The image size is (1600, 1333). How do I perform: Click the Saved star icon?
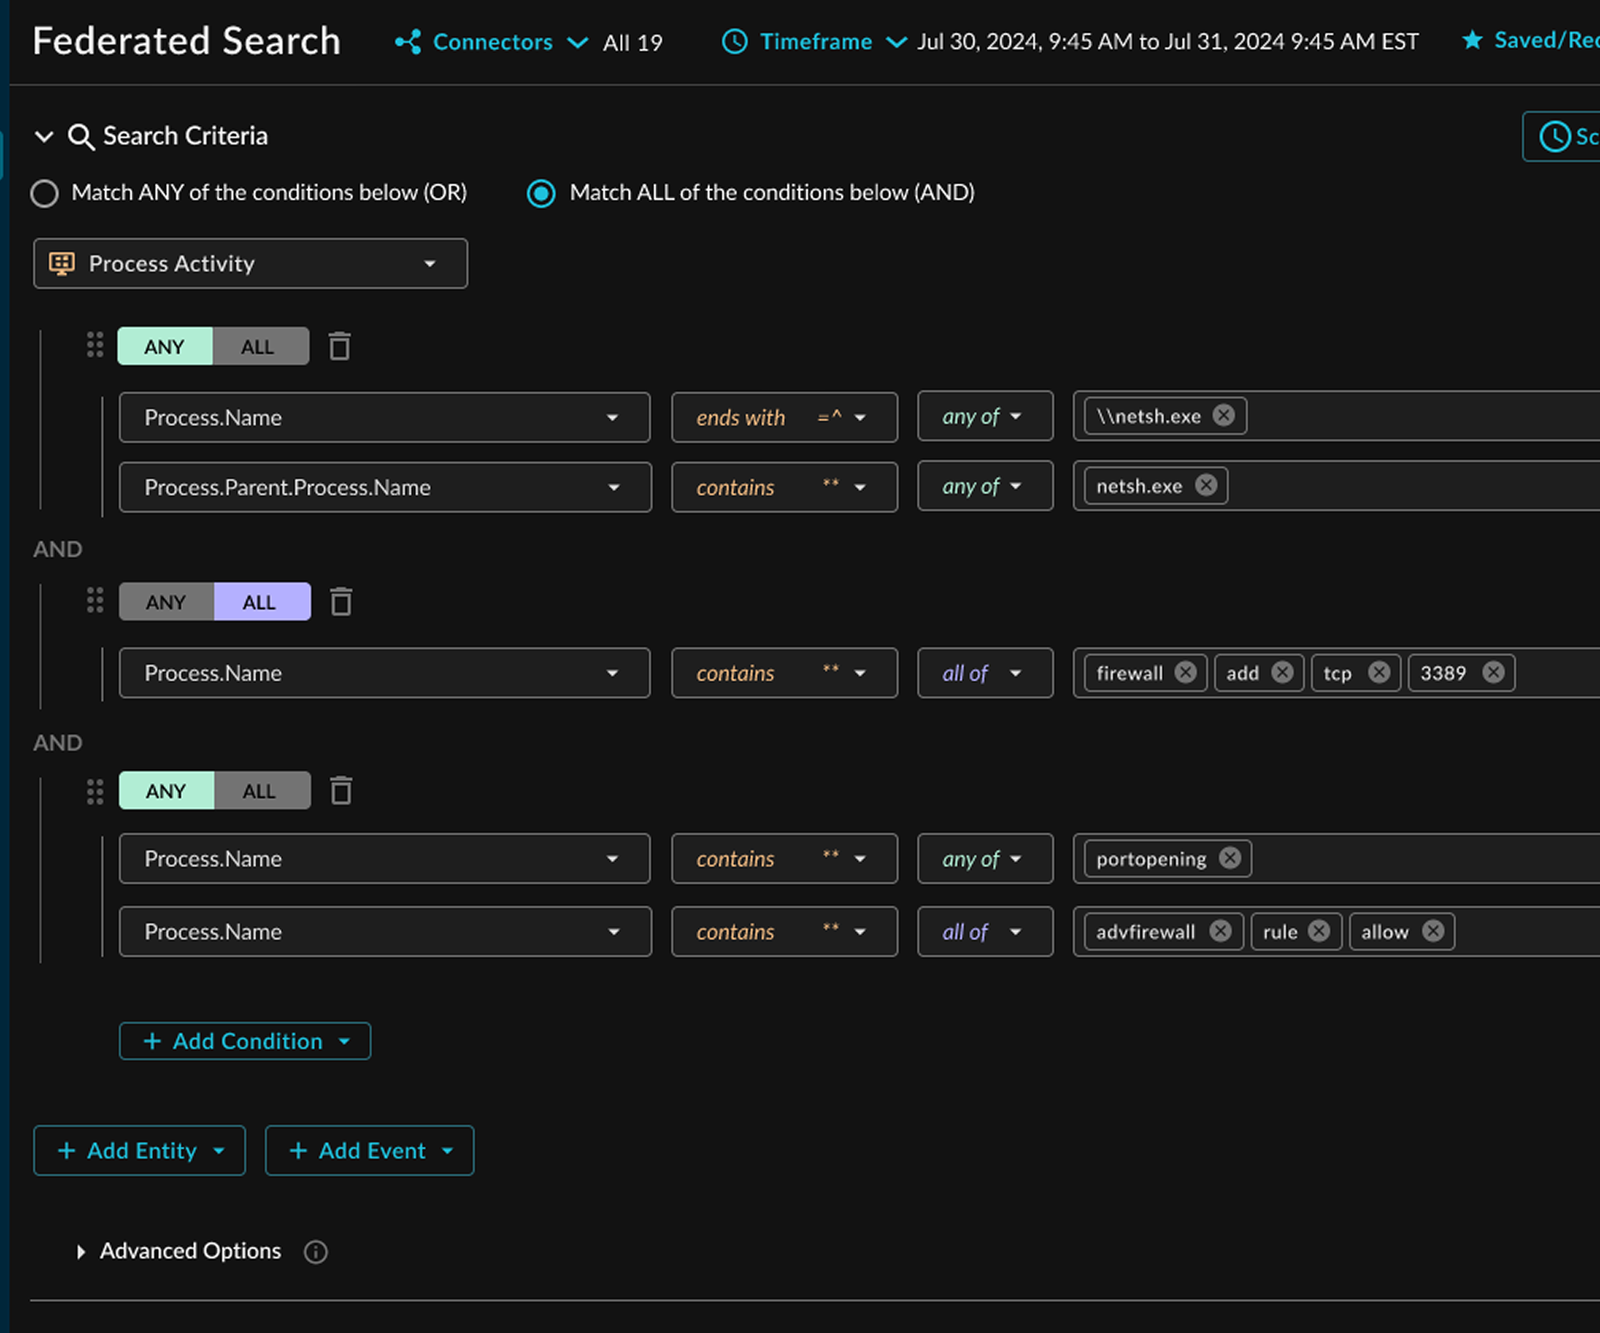(1472, 40)
